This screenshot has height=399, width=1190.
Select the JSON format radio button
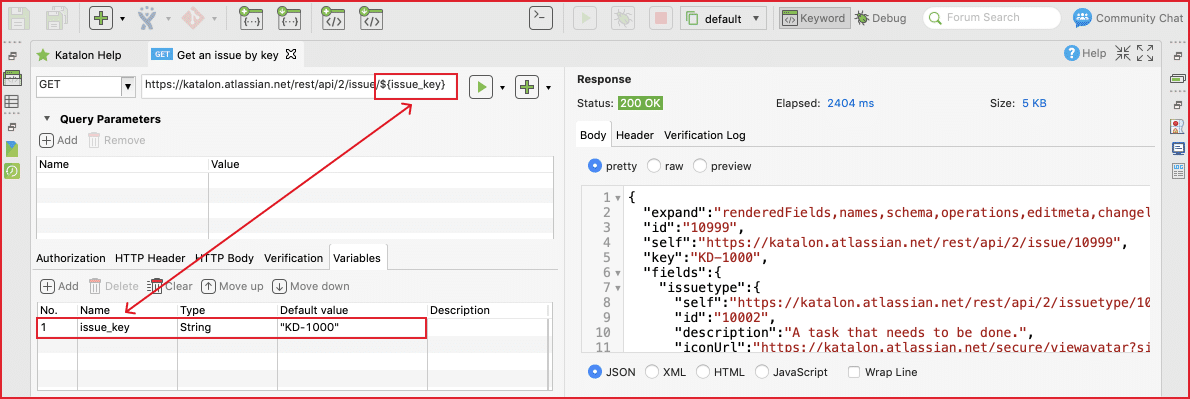point(596,372)
